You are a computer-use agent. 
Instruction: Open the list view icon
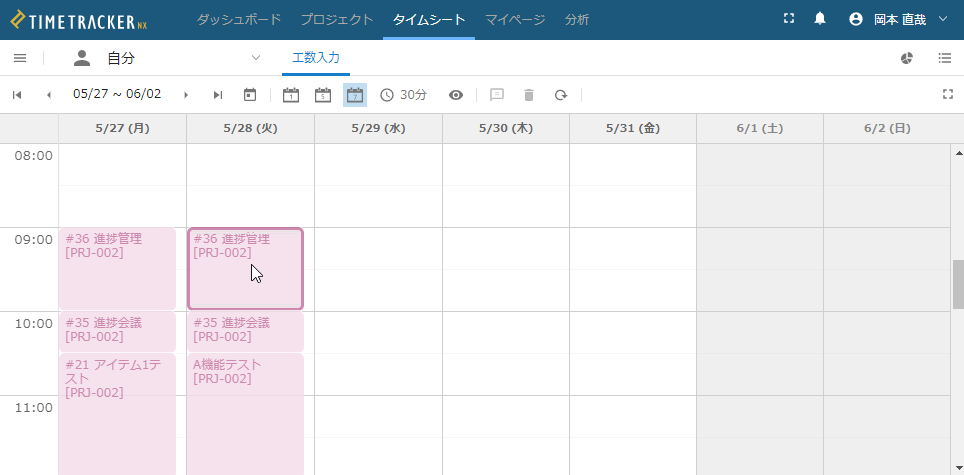pos(945,58)
